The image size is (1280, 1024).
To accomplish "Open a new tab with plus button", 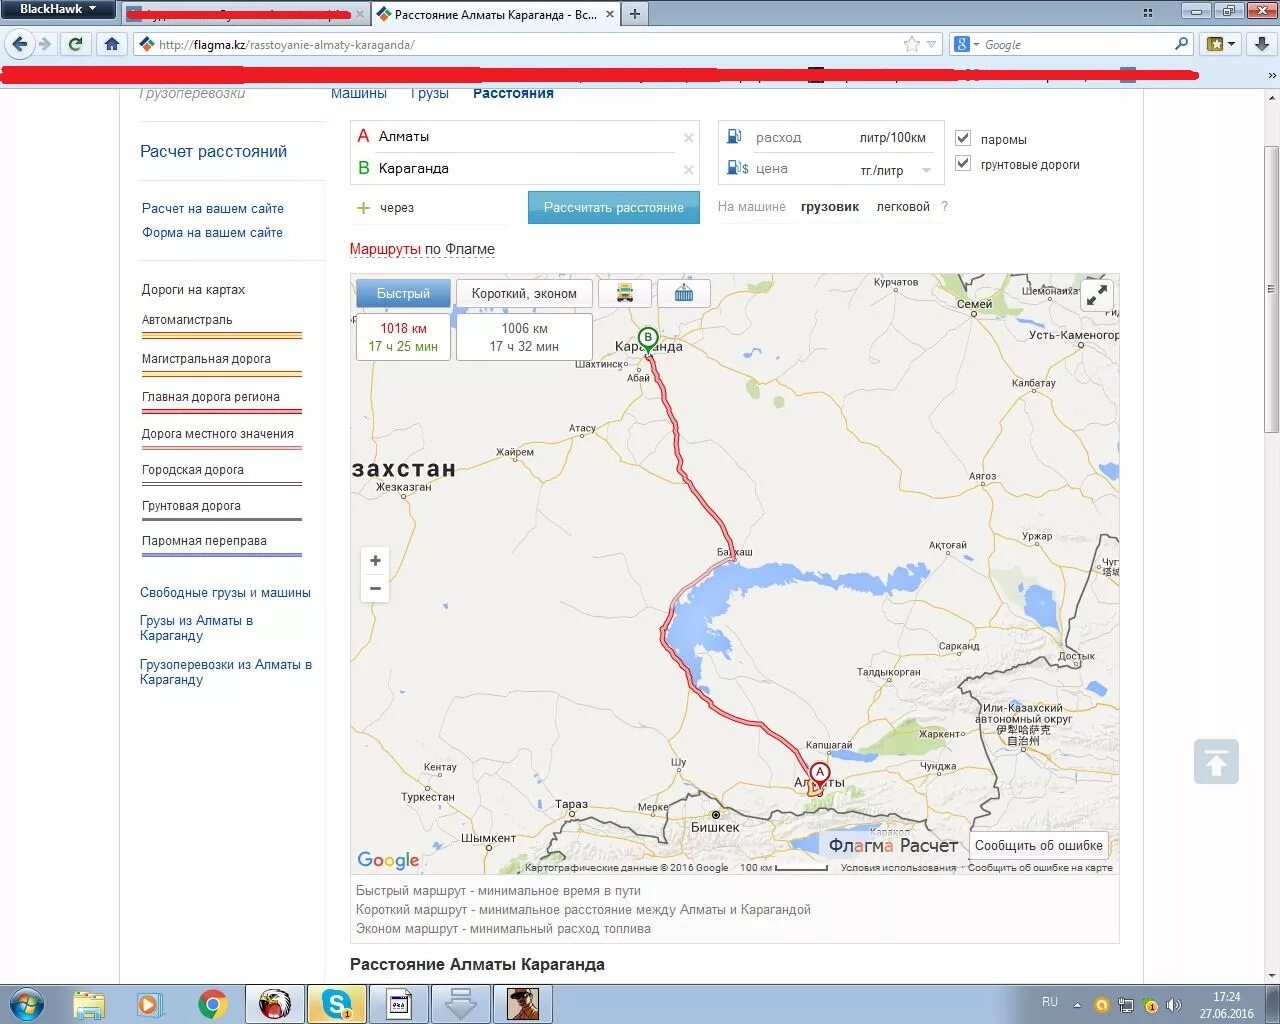I will pyautogui.click(x=634, y=14).
